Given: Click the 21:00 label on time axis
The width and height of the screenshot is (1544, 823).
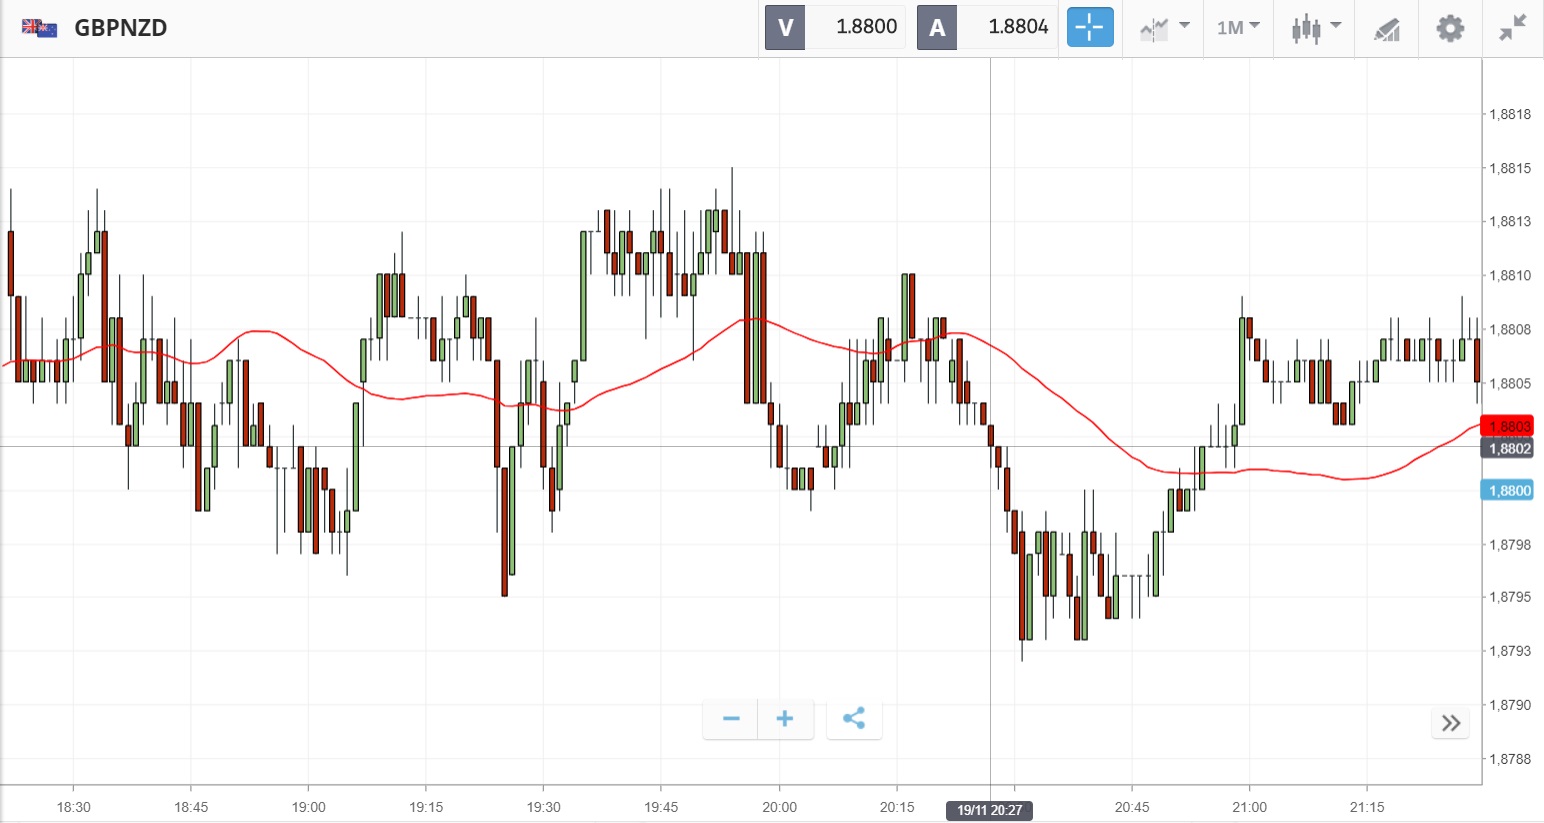Looking at the screenshot, I should click(x=1249, y=807).
